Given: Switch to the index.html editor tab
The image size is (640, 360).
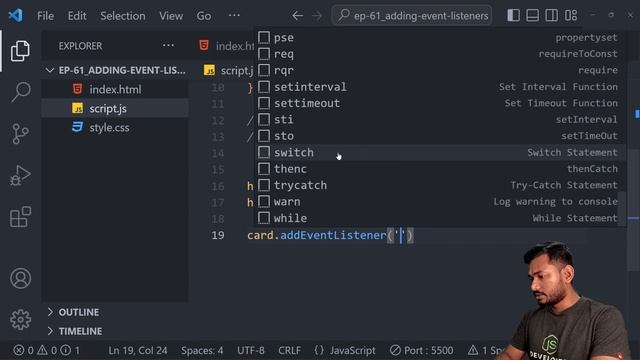Looking at the screenshot, I should coord(226,46).
